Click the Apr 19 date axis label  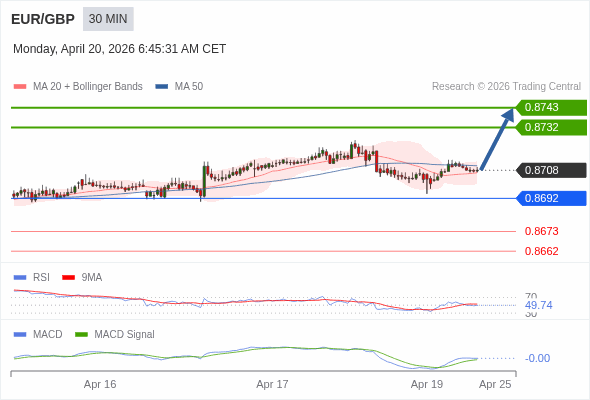point(427,384)
